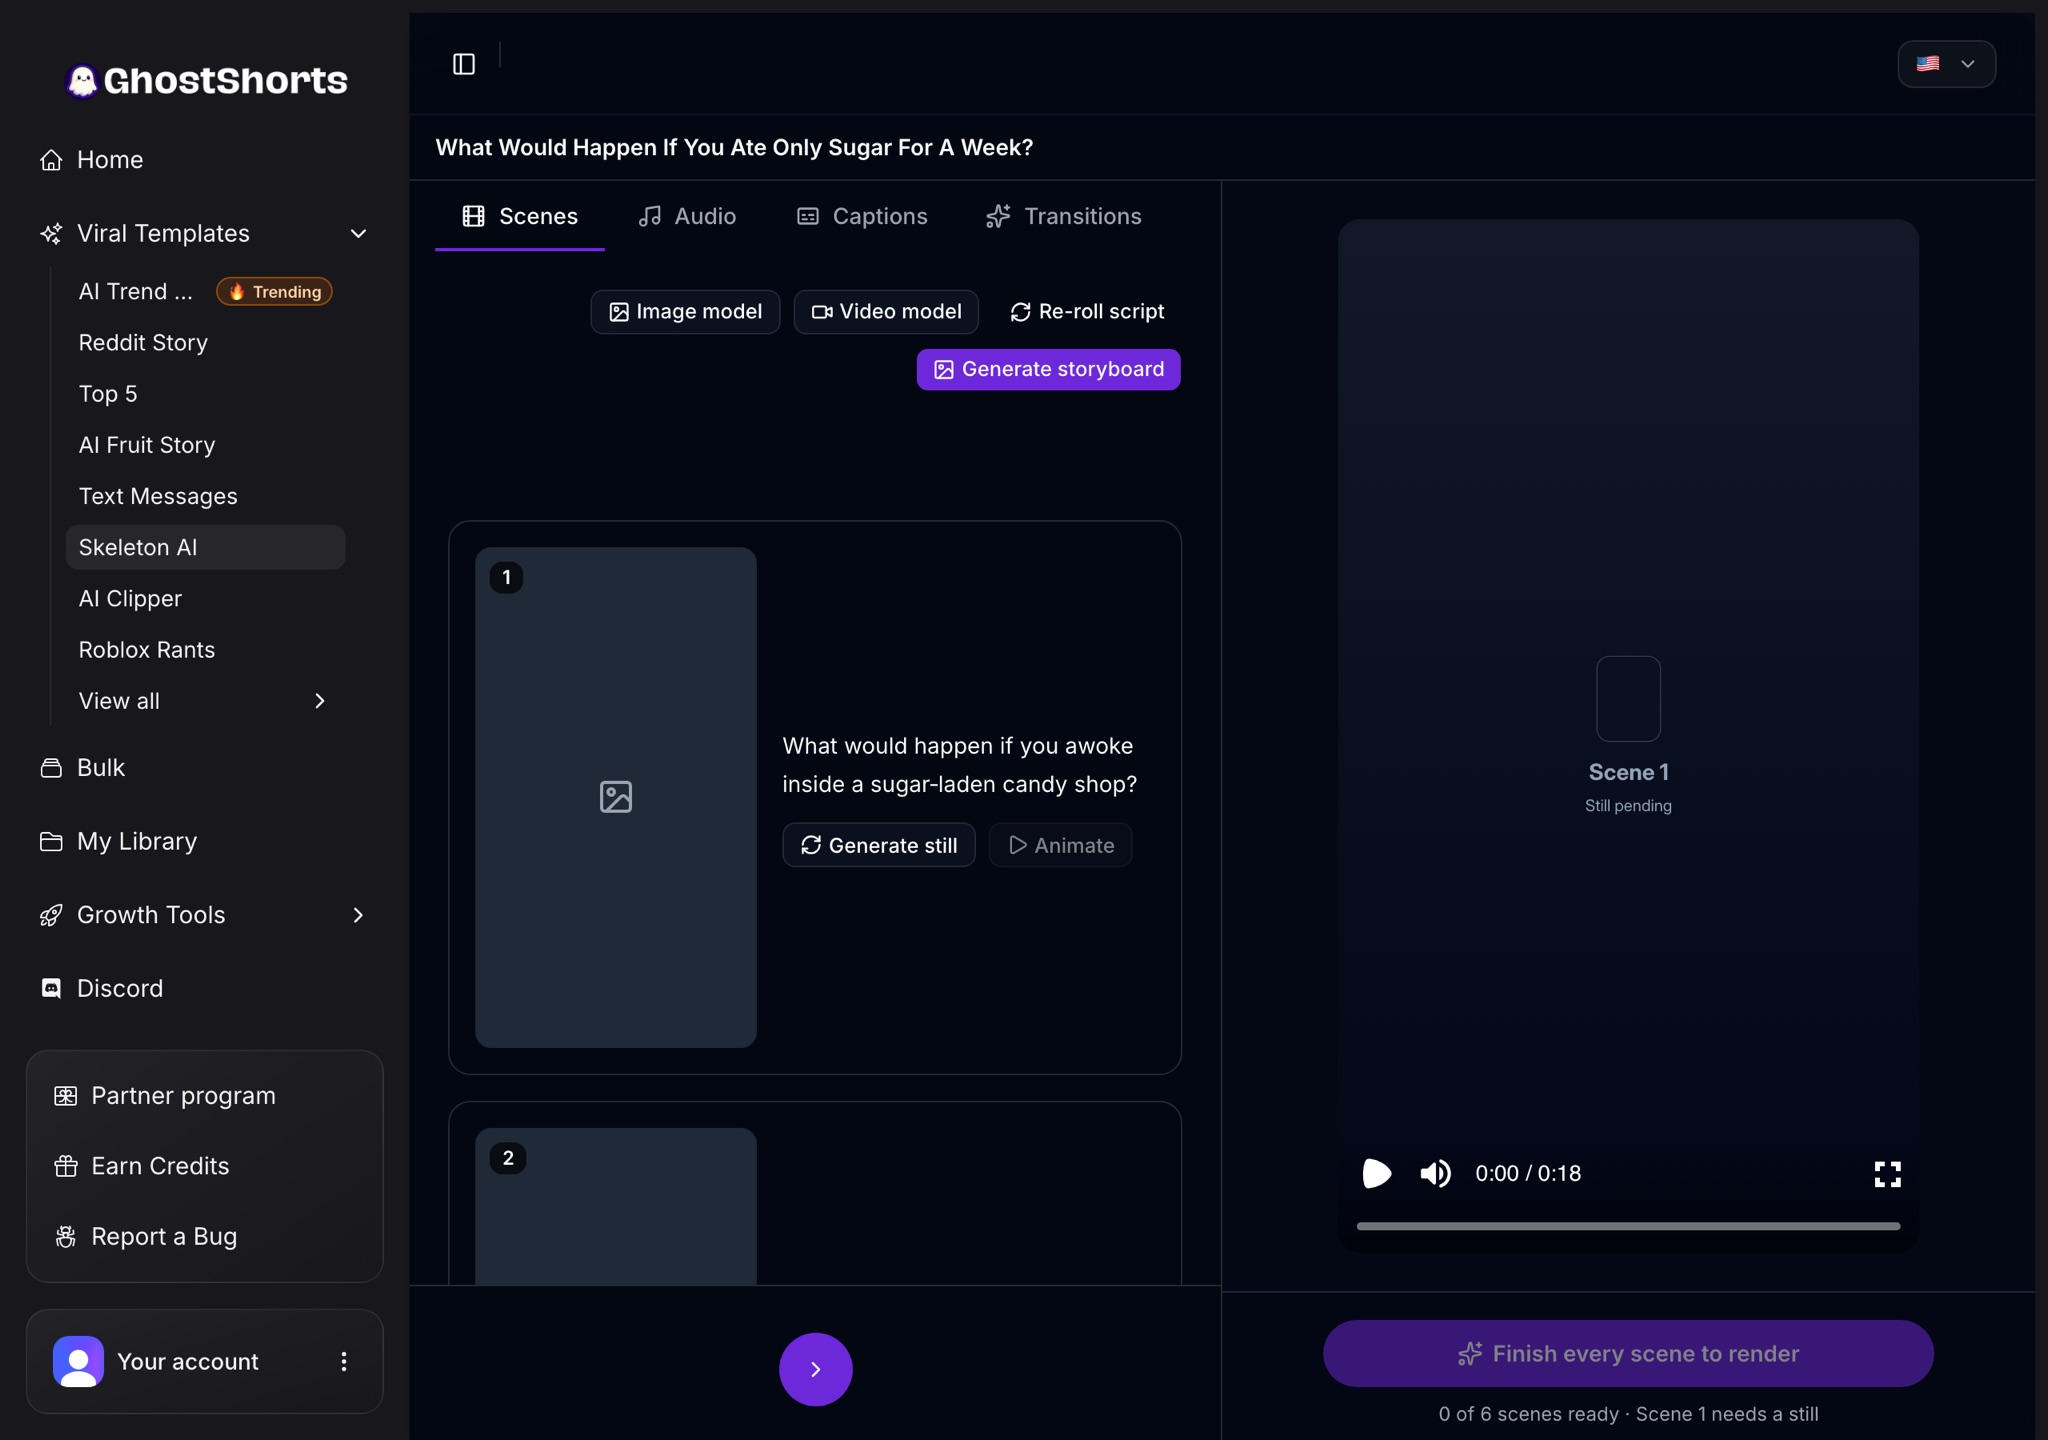
Task: Toggle the sidebar panel icon
Action: pyautogui.click(x=464, y=64)
